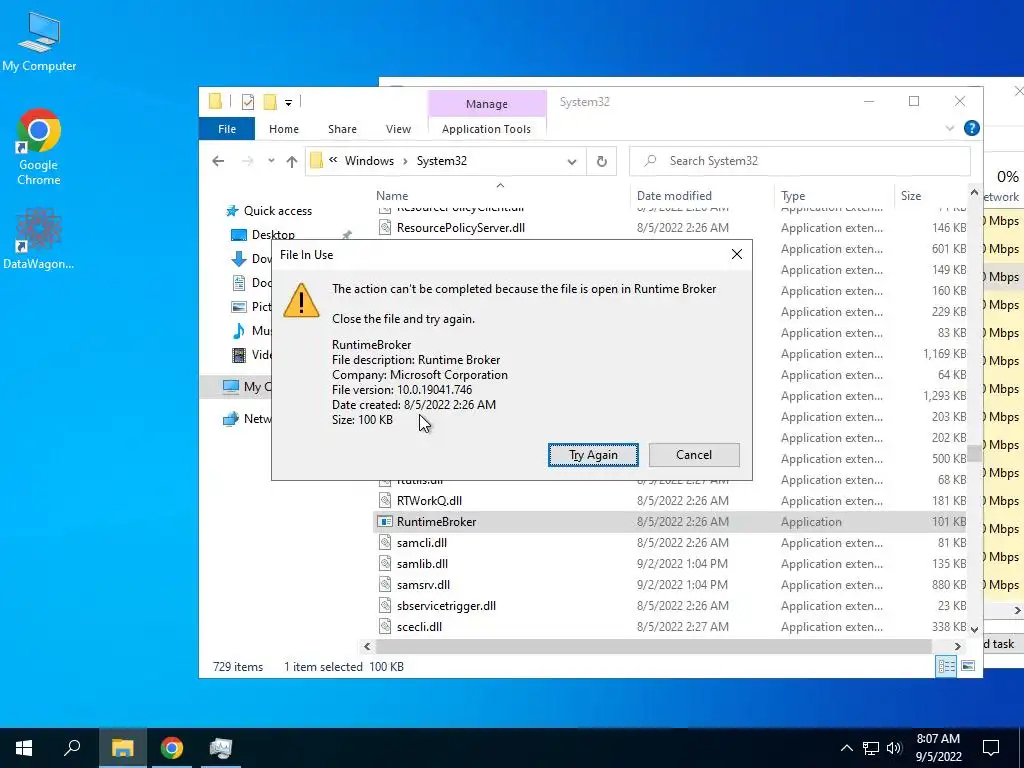Sort by the Size column header
The width and height of the screenshot is (1024, 768).
pyautogui.click(x=910, y=196)
